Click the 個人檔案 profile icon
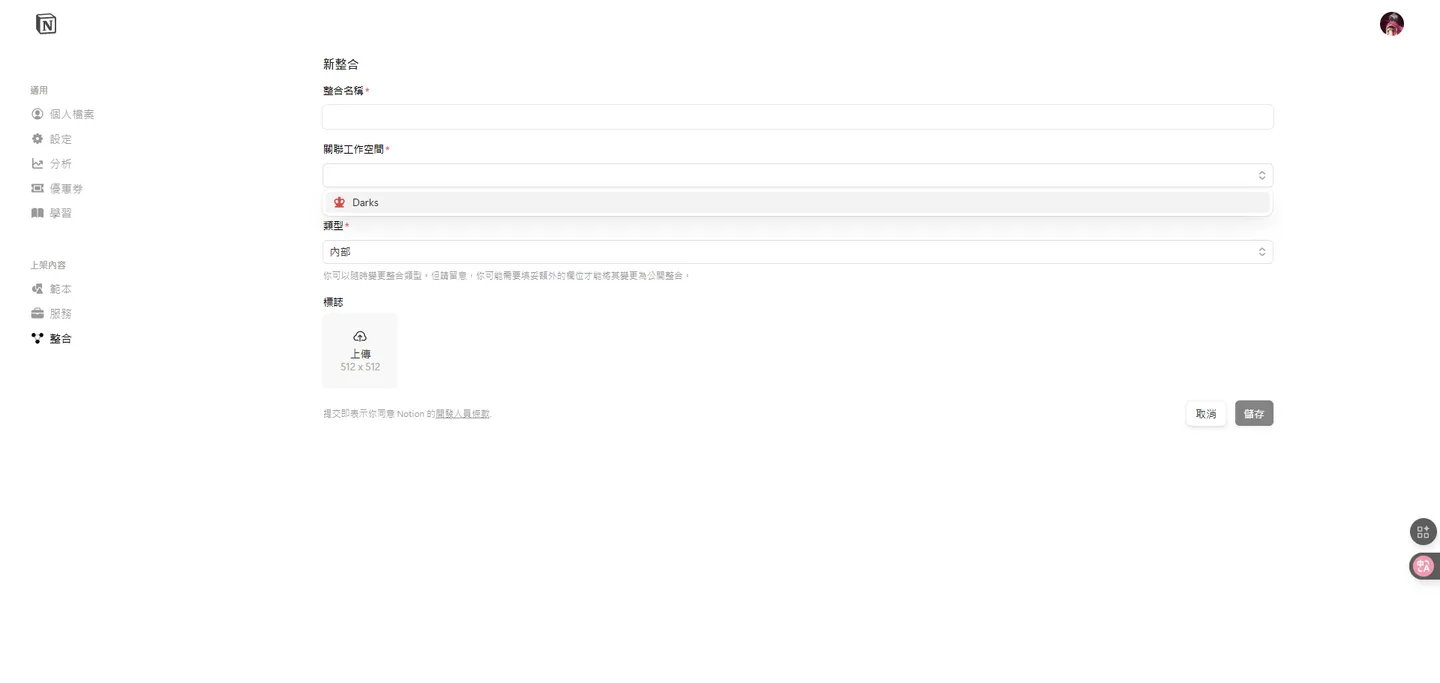 [x=38, y=114]
